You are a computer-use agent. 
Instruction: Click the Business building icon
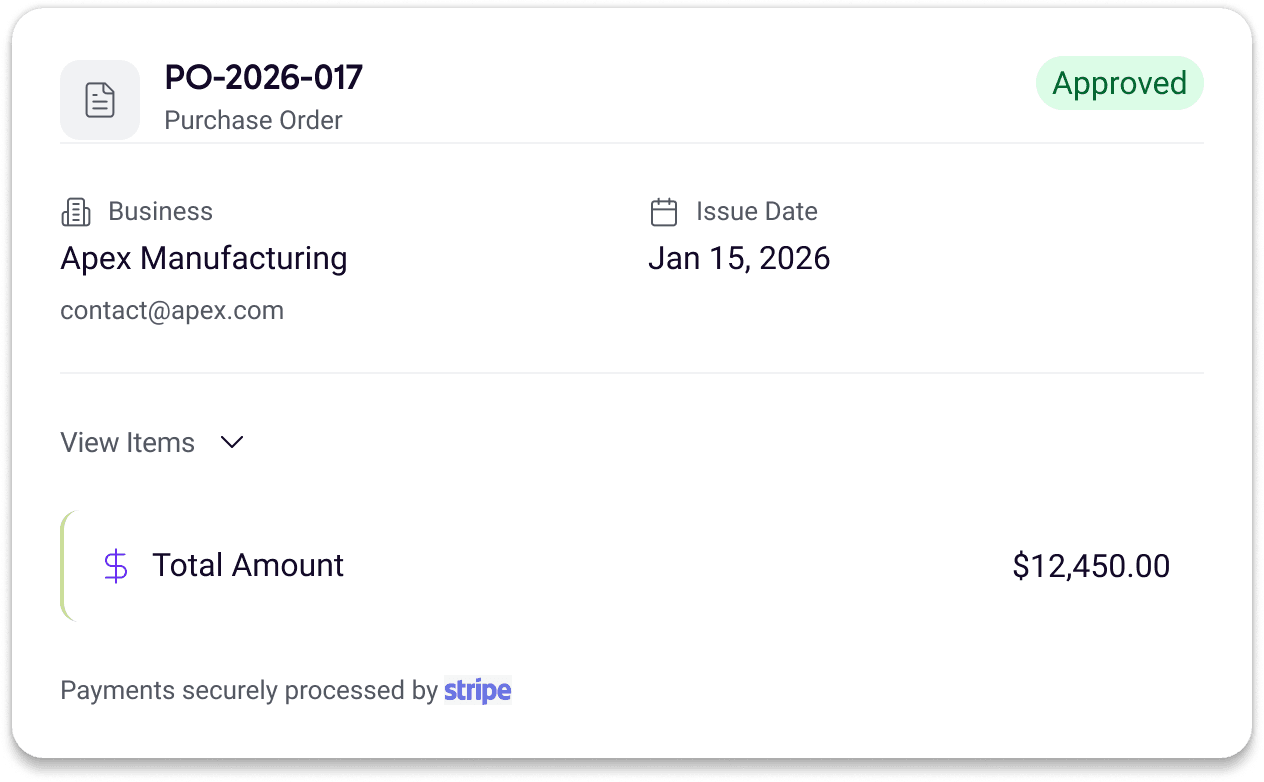tap(76, 212)
